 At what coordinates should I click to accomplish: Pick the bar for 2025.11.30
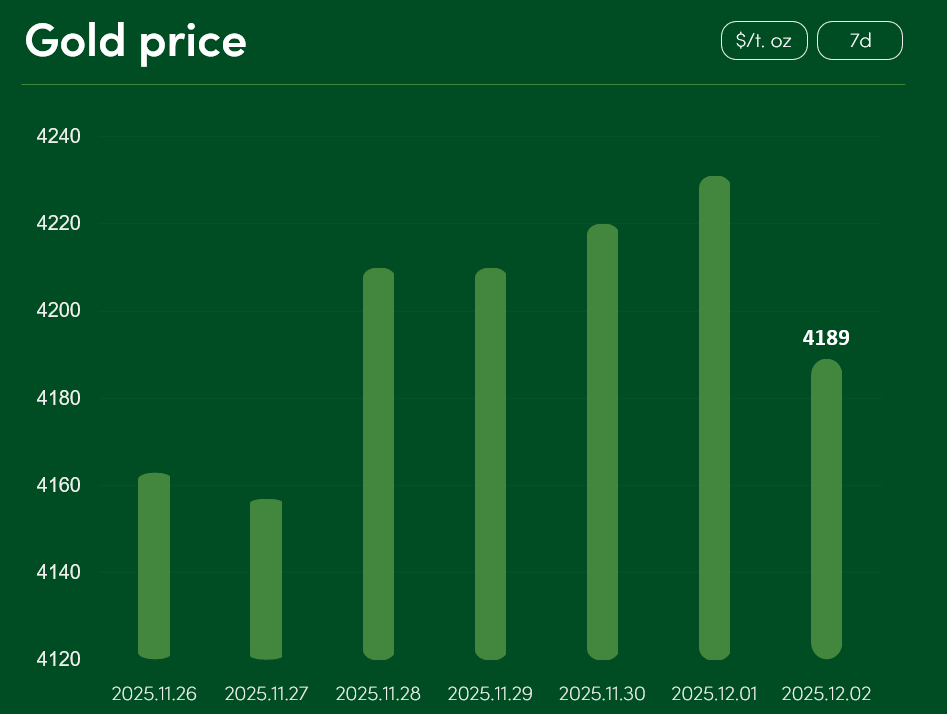(x=602, y=442)
